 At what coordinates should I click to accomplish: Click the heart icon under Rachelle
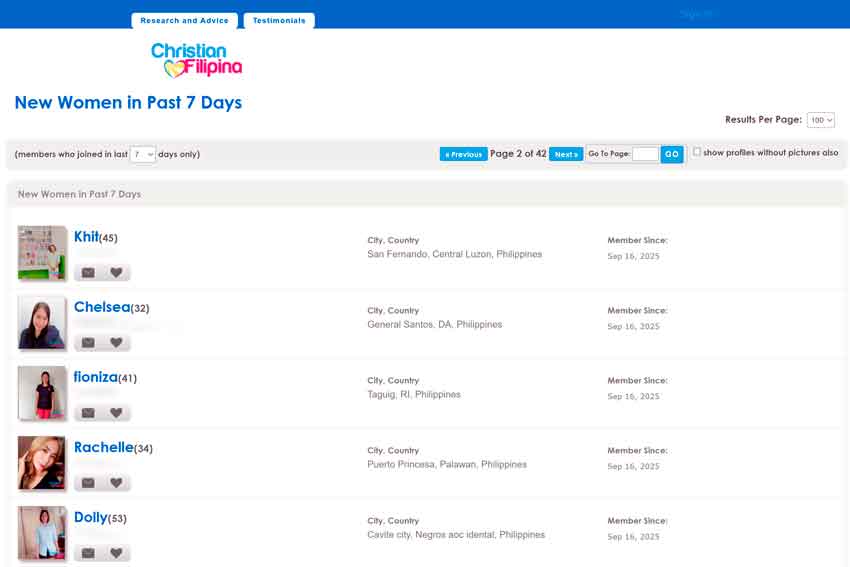pyautogui.click(x=116, y=483)
